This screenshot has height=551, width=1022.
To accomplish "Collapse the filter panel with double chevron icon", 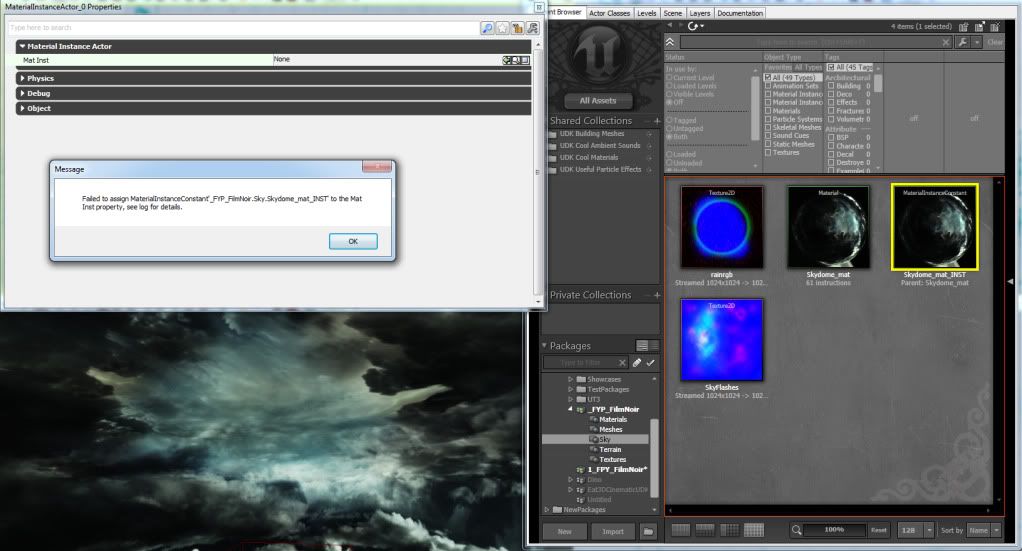I will (x=670, y=42).
